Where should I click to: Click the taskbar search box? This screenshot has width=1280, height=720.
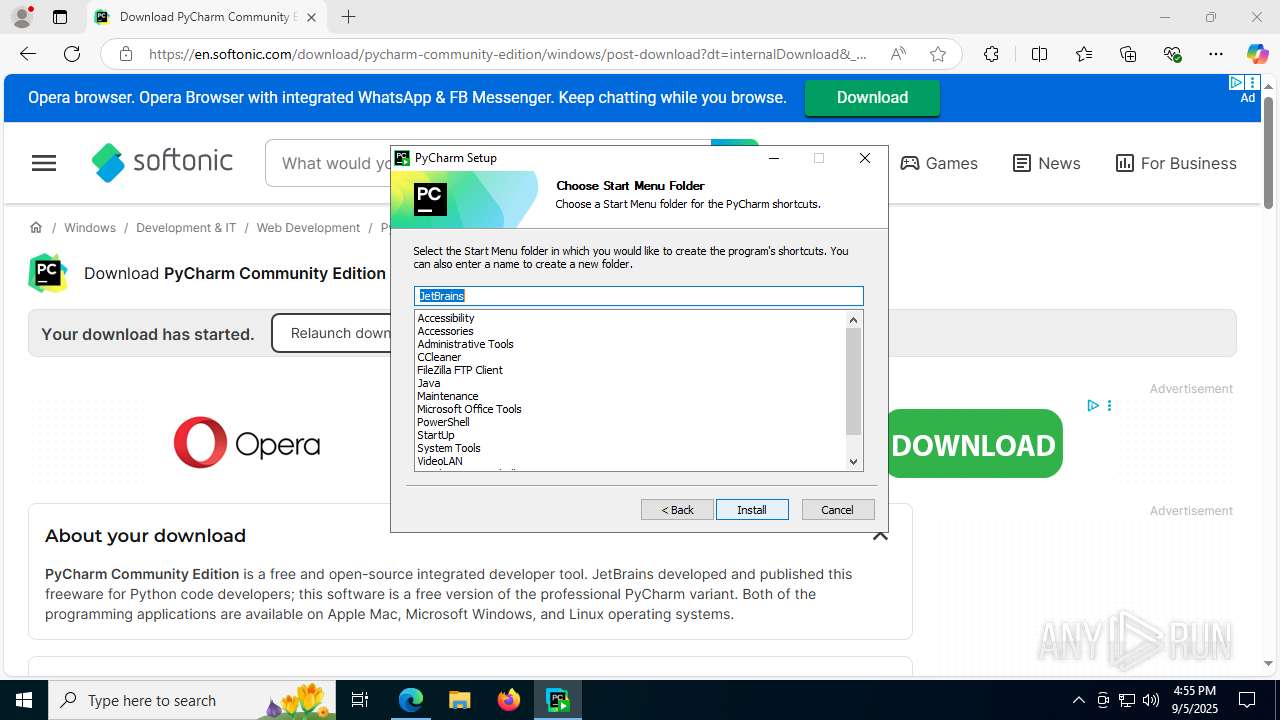193,700
